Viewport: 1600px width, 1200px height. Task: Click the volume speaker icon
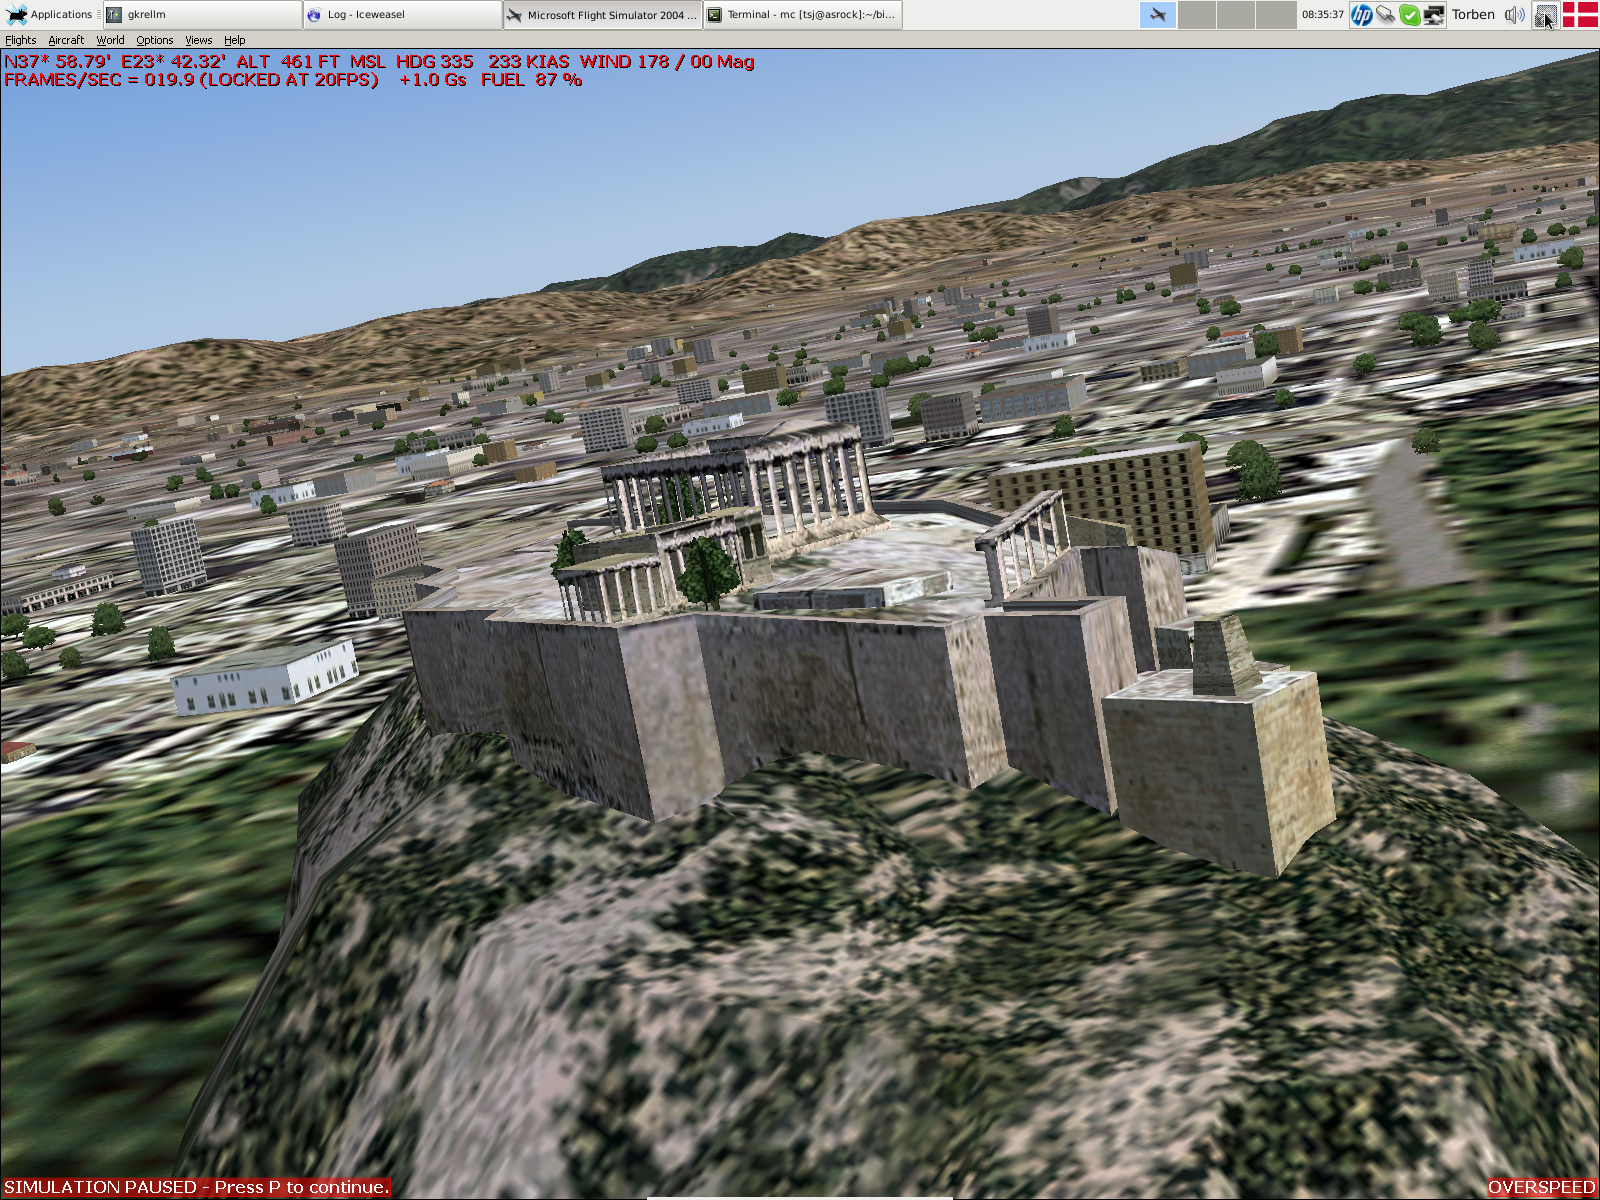1515,14
